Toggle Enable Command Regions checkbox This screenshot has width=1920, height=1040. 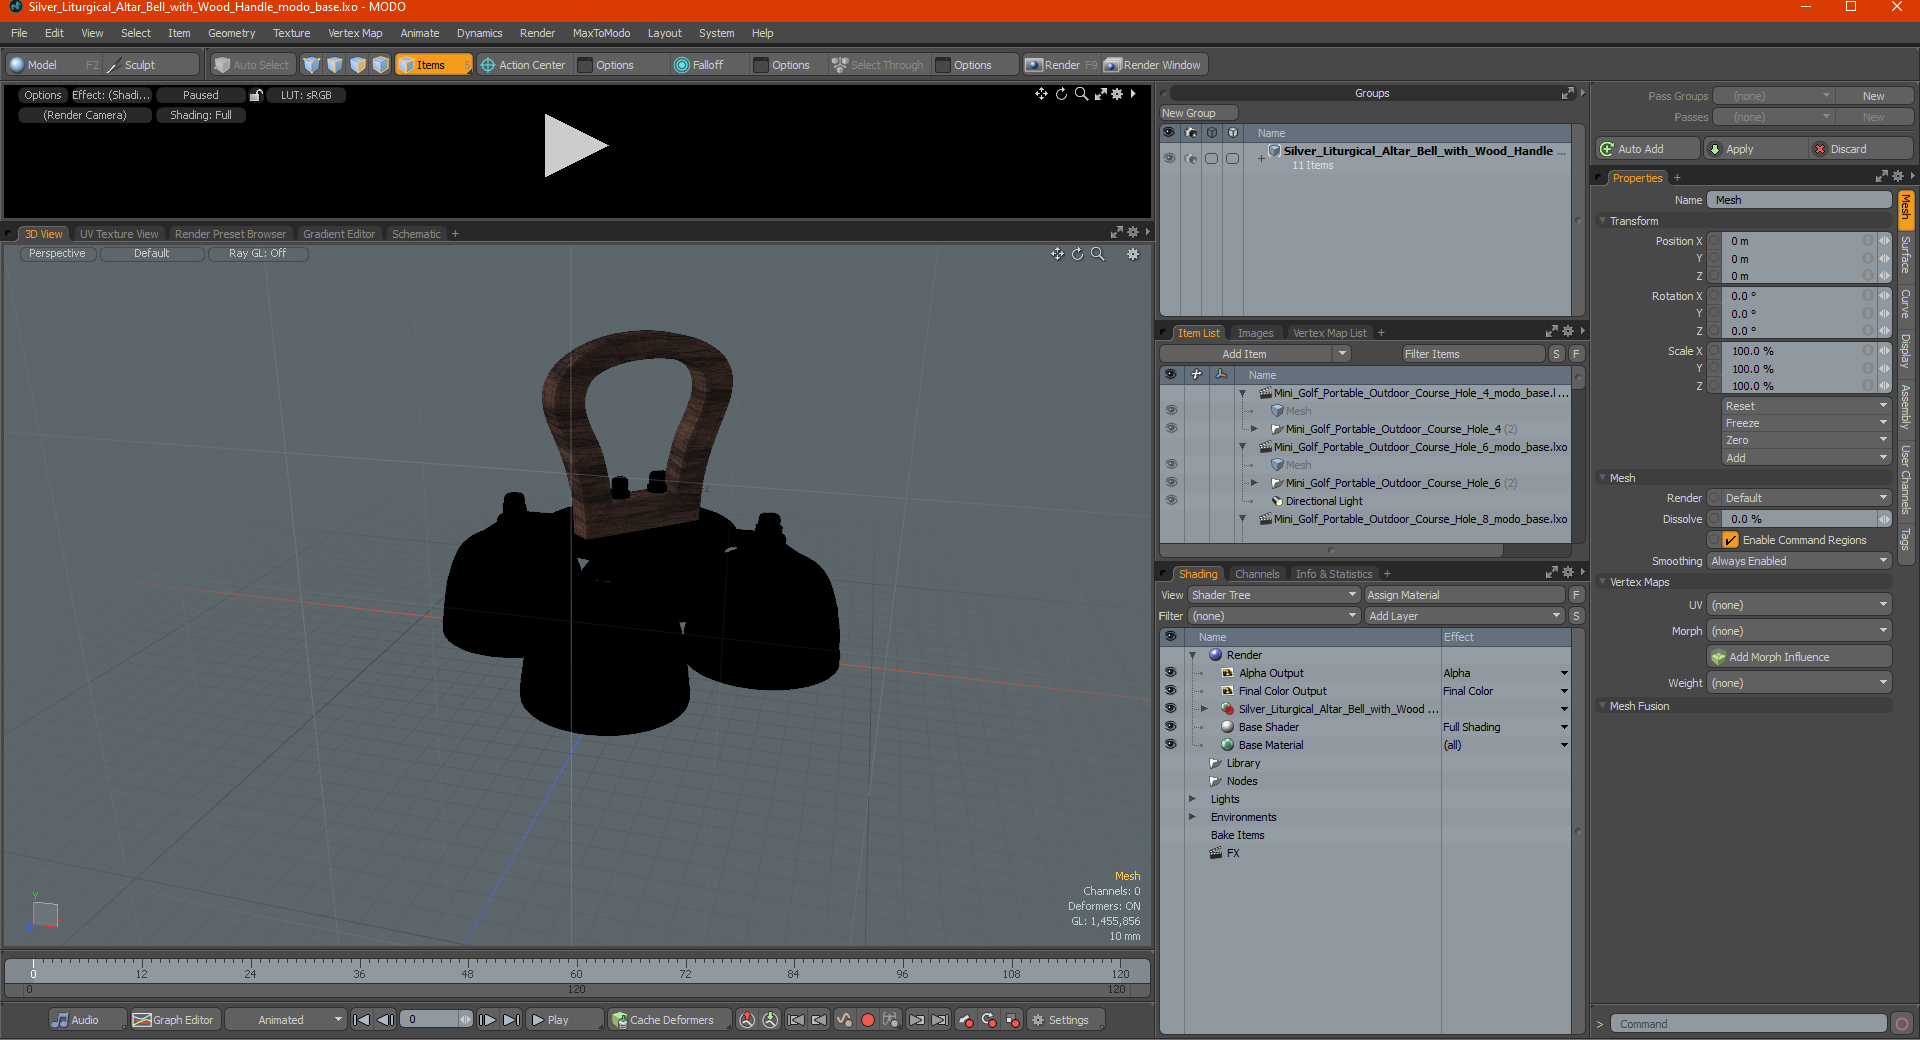(1730, 540)
